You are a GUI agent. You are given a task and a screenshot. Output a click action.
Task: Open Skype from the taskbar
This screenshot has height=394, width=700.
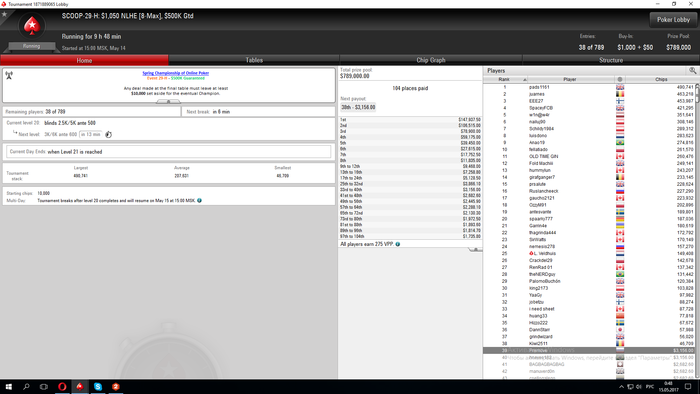[x=98, y=387]
